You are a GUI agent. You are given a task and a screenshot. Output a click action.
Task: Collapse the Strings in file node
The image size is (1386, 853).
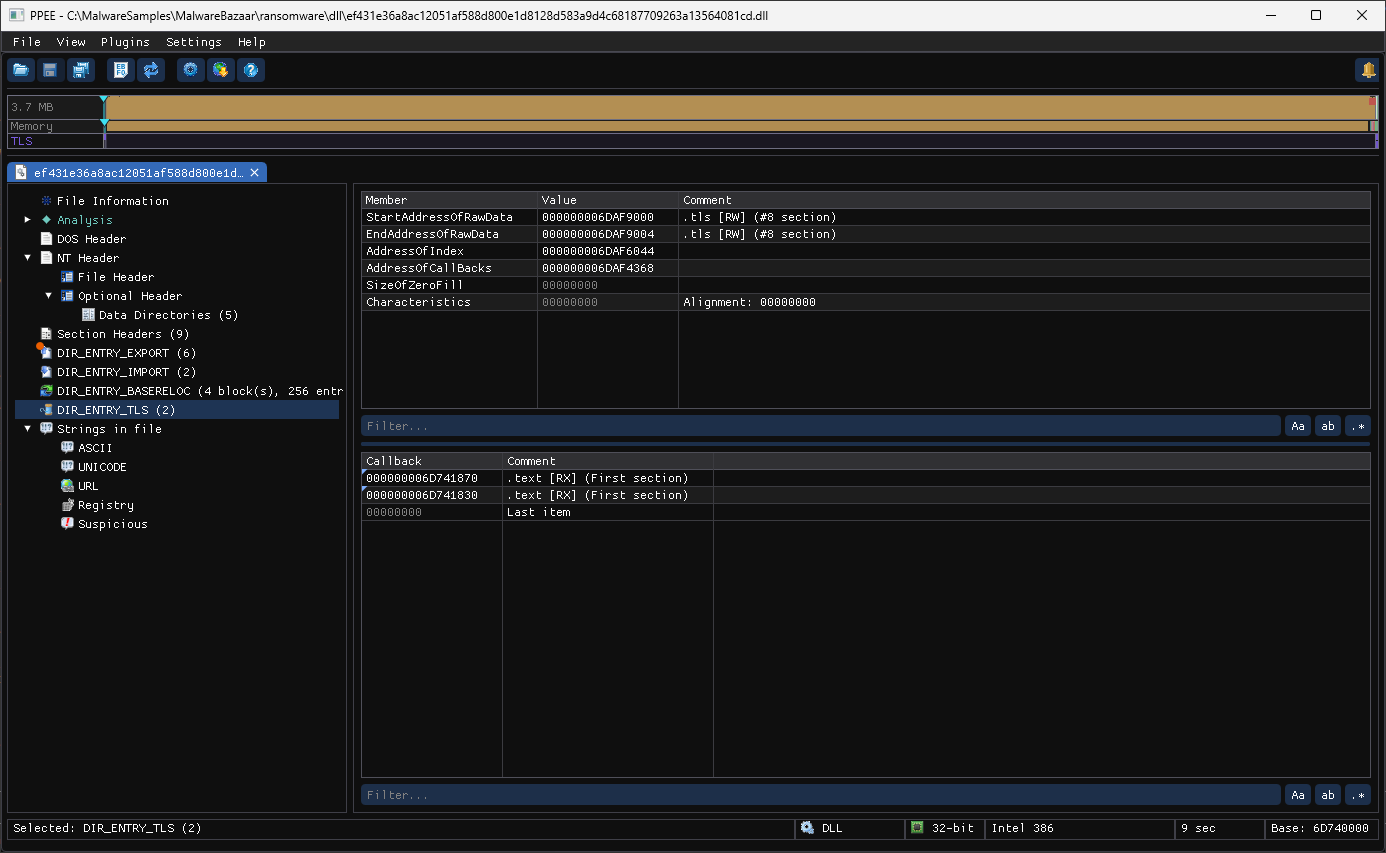28,429
